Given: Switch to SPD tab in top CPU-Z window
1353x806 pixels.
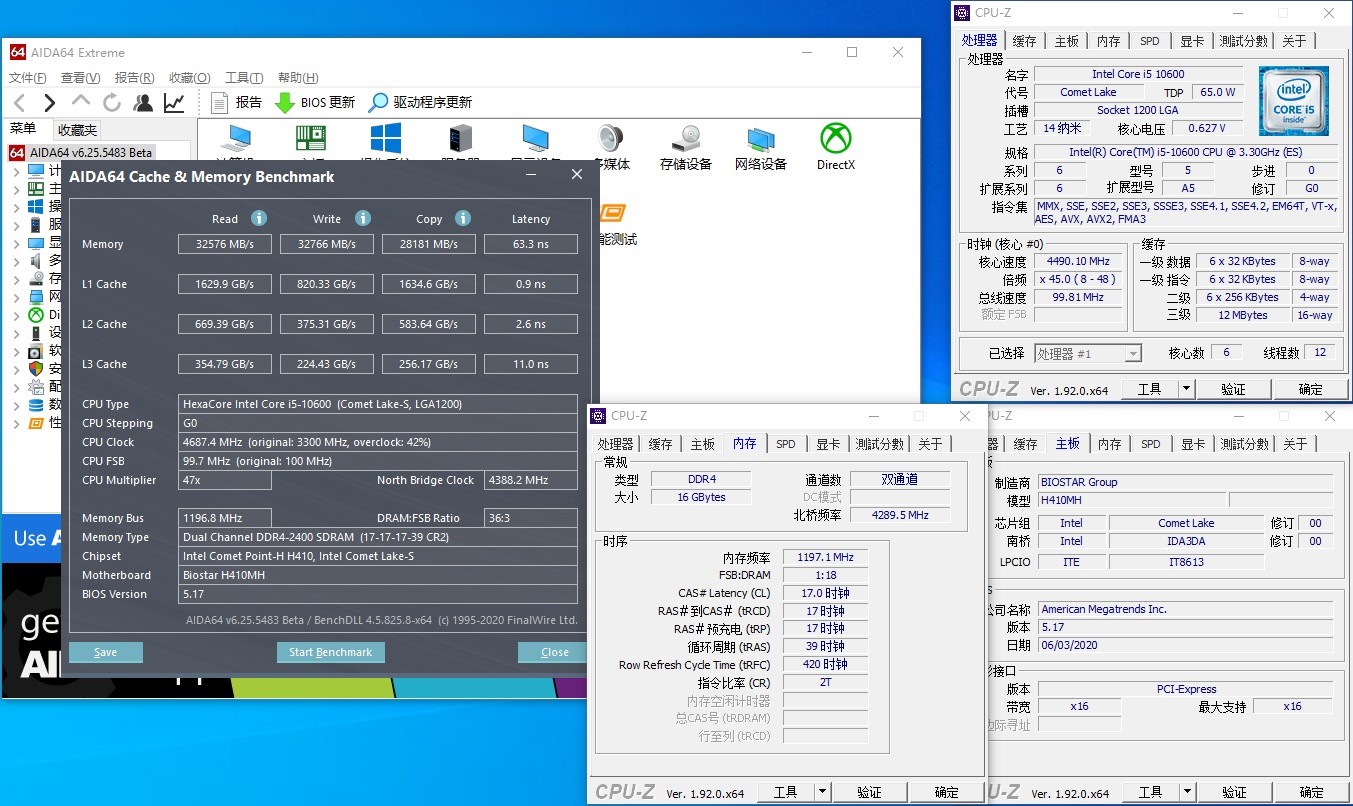Looking at the screenshot, I should [x=1150, y=41].
